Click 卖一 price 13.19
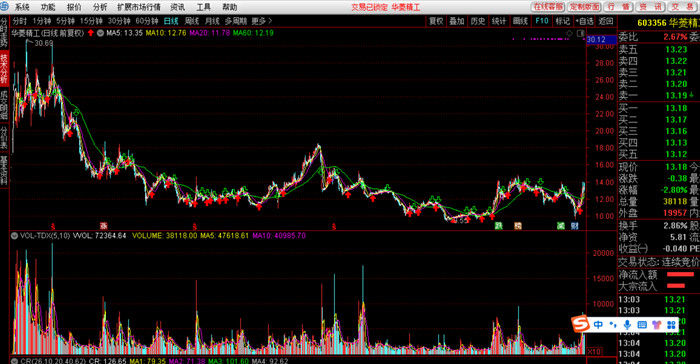700x364 pixels. [676, 95]
